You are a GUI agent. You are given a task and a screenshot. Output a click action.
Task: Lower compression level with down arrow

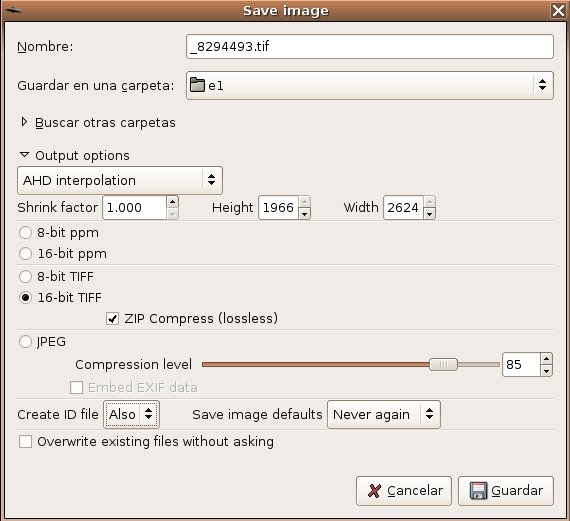546,370
